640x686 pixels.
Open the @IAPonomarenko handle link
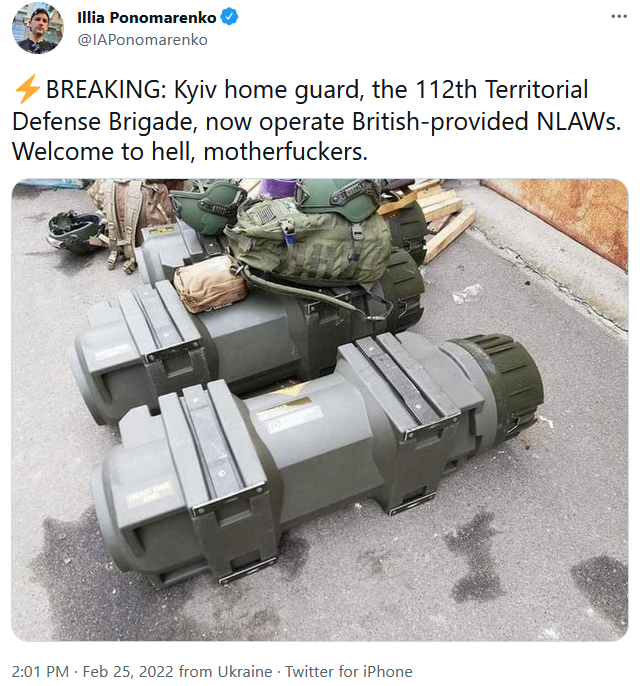pyautogui.click(x=143, y=40)
